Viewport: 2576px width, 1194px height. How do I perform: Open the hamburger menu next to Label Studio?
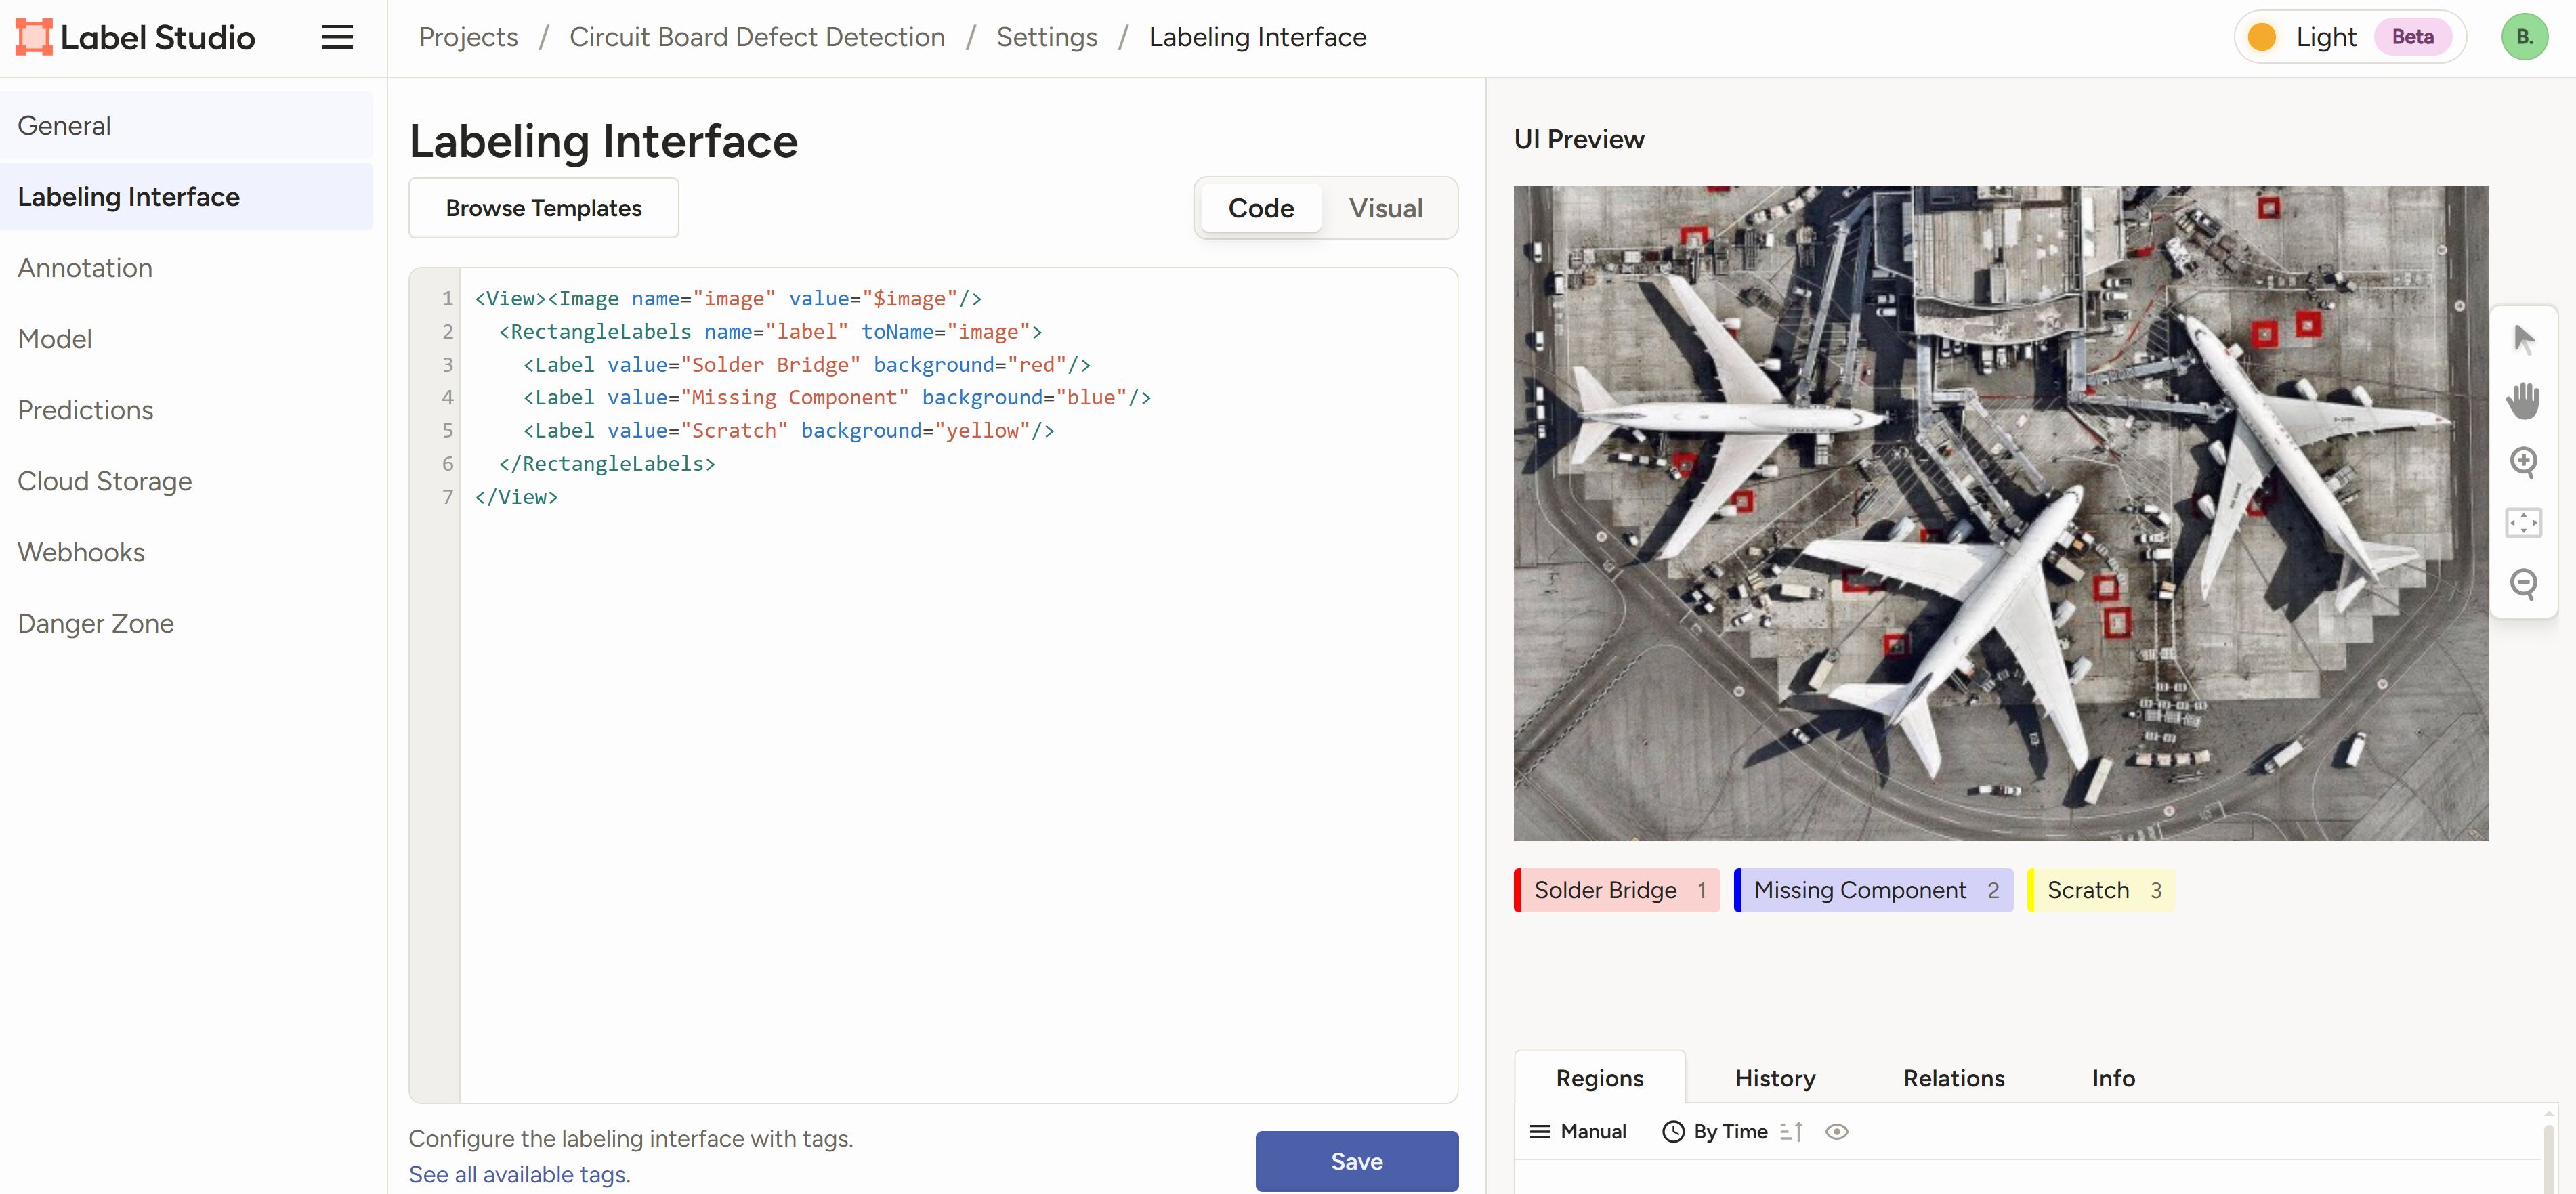pos(337,36)
